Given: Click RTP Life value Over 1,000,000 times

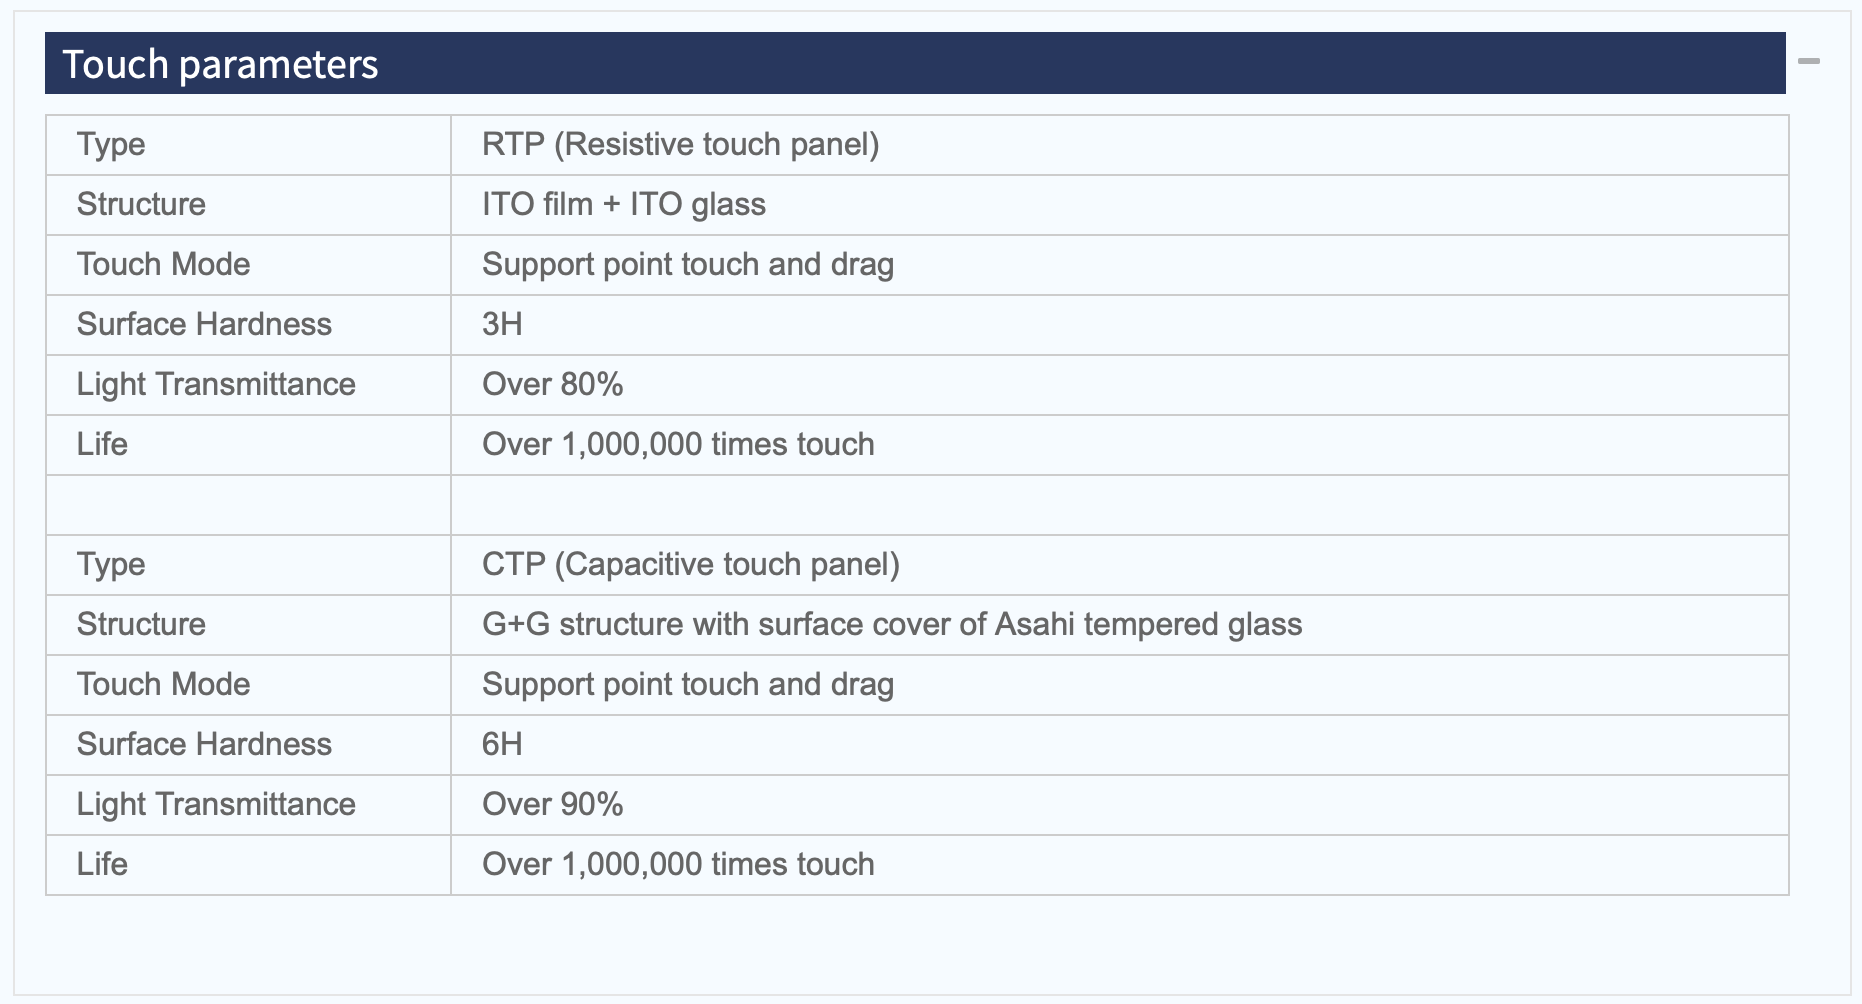Looking at the screenshot, I should [678, 444].
